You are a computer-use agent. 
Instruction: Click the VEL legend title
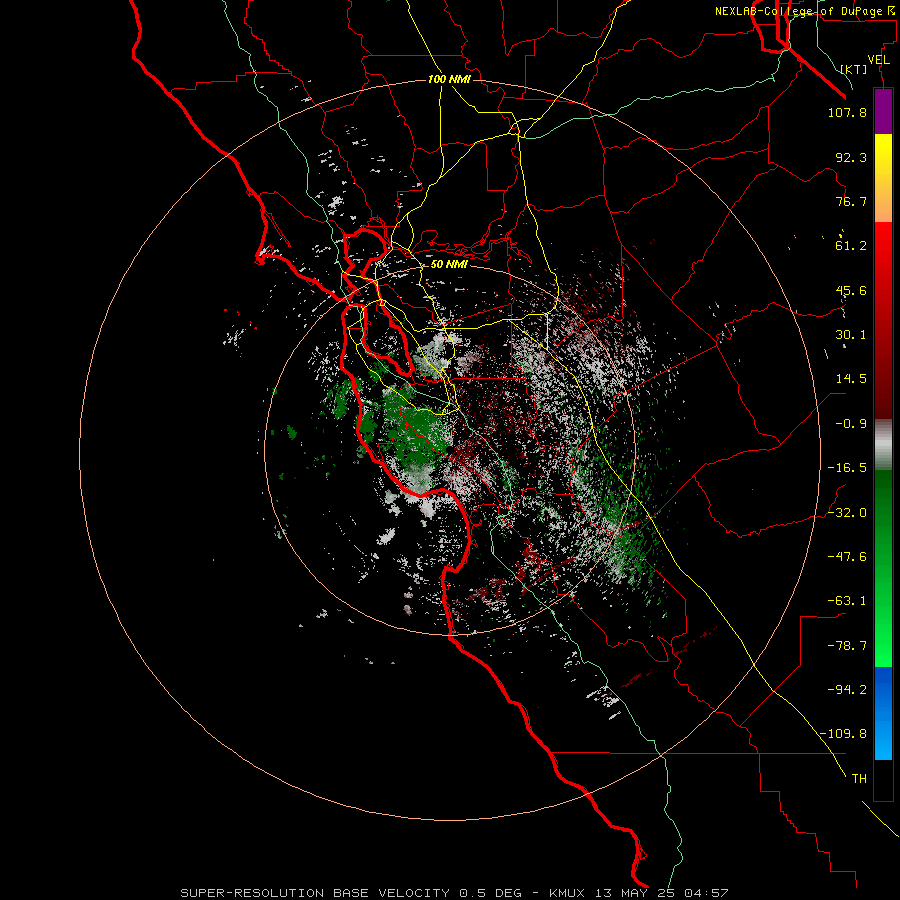point(878,60)
